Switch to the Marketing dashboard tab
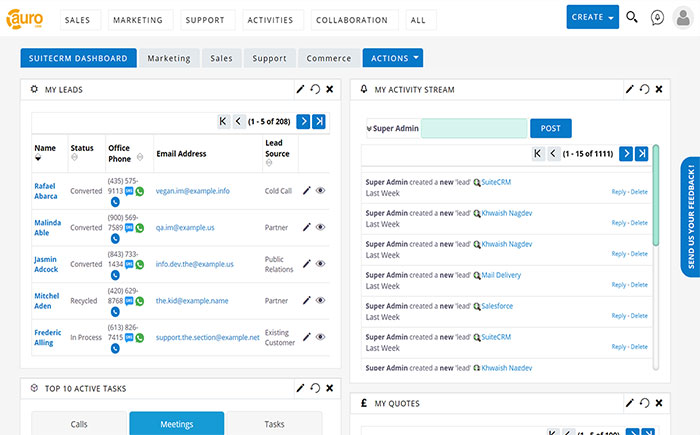700x435 pixels. point(169,58)
